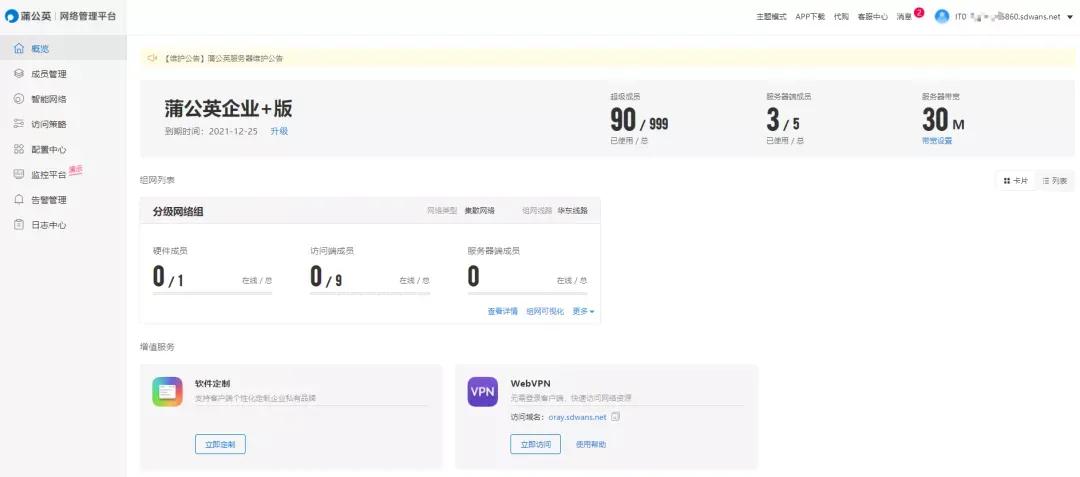Click the 90 / 999 super member count
Image resolution: width=1080 pixels, height=477 pixels.
tap(639, 121)
